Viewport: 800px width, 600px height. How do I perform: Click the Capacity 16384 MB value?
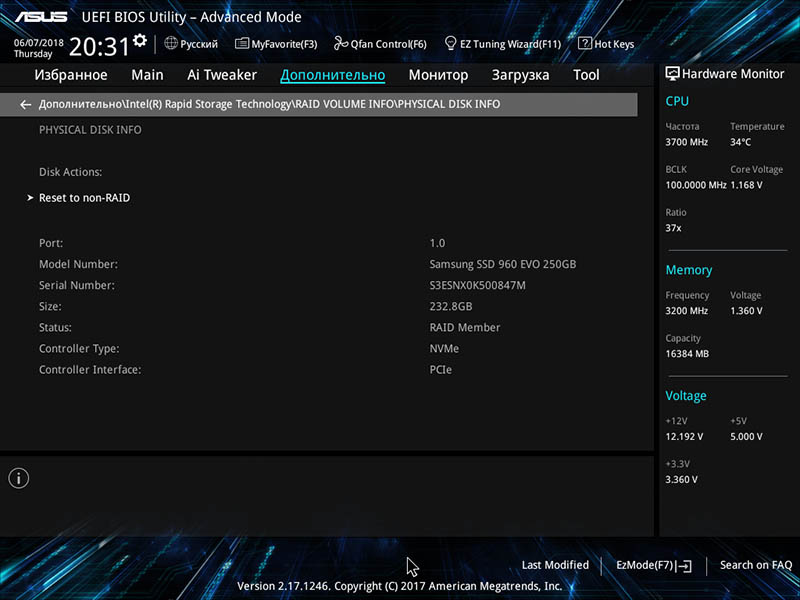click(687, 354)
